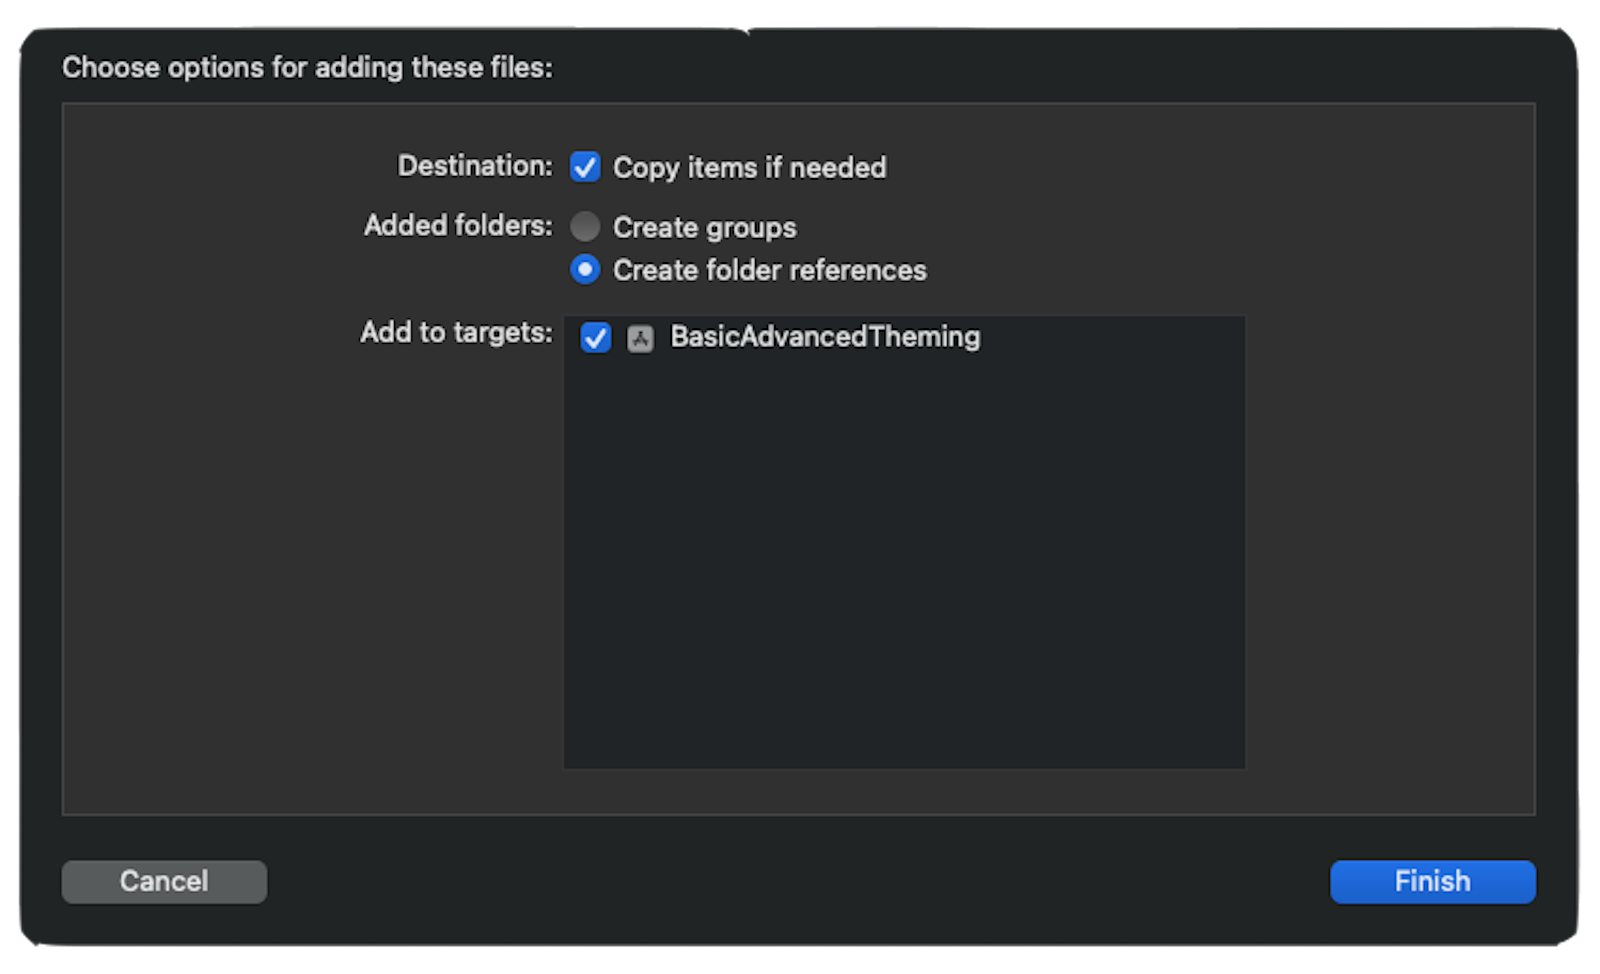Disable the BasicAdvancedTheming target checkbox
1600x974 pixels.
595,338
